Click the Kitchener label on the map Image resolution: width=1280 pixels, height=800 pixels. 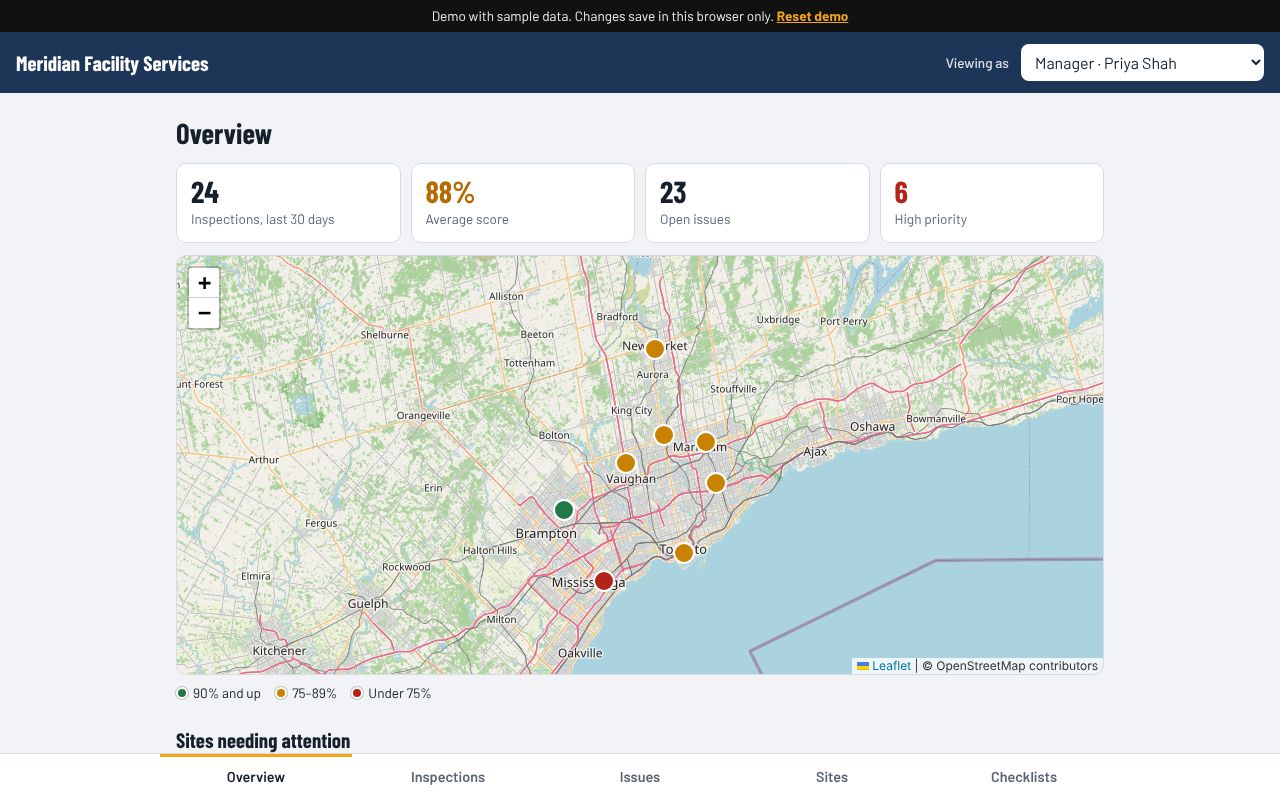pyautogui.click(x=279, y=651)
